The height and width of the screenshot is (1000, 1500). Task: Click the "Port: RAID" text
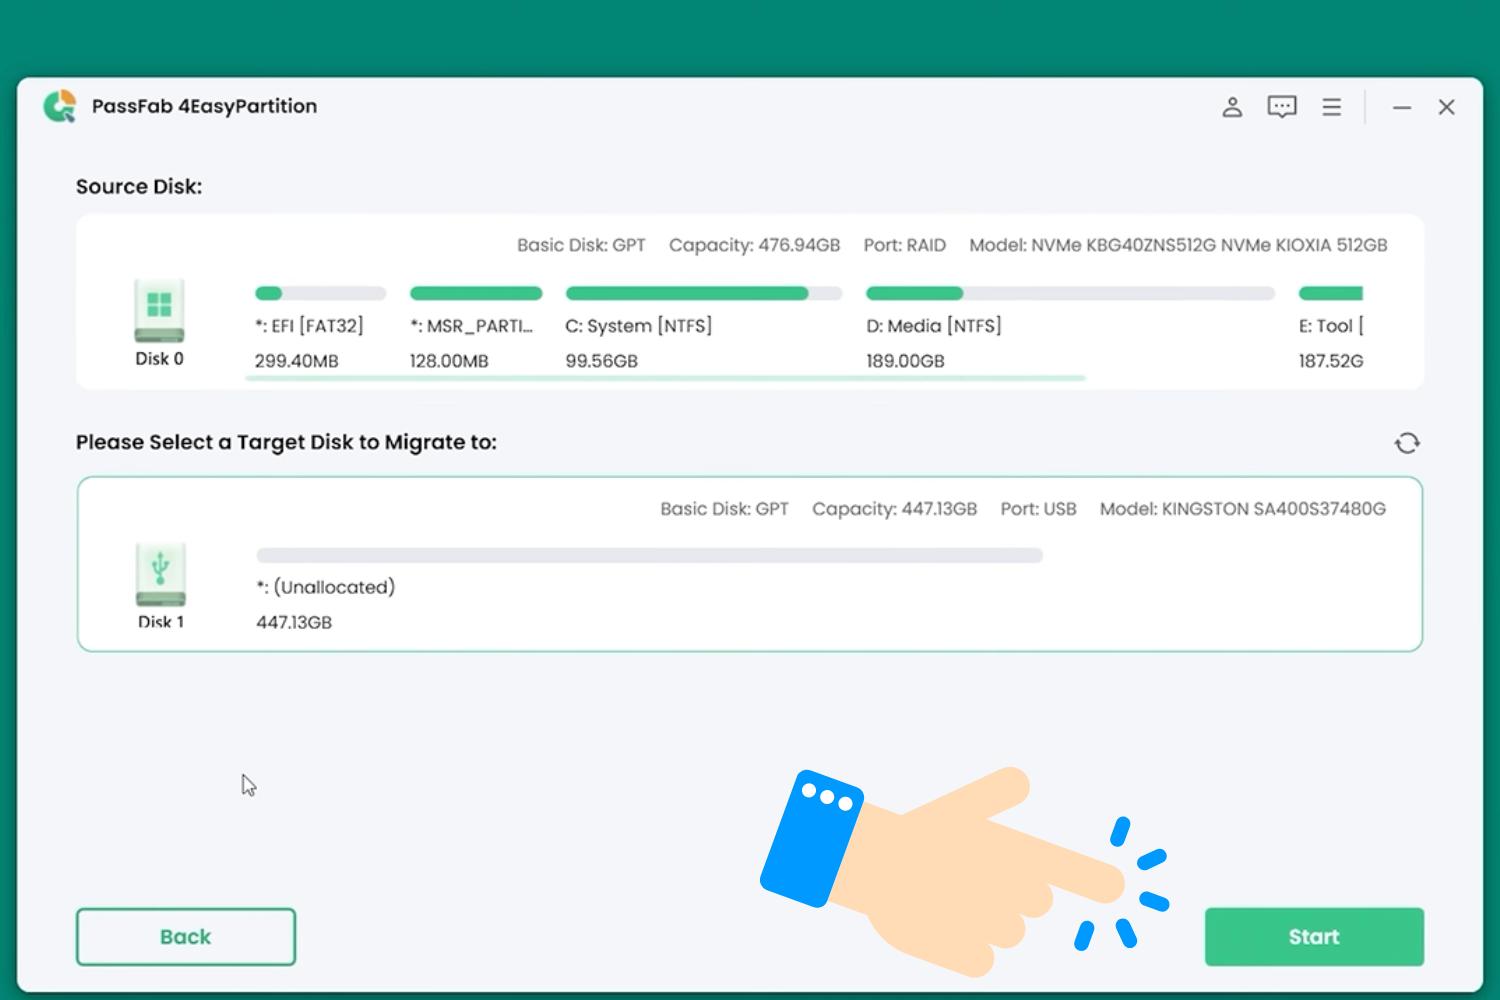(x=905, y=245)
